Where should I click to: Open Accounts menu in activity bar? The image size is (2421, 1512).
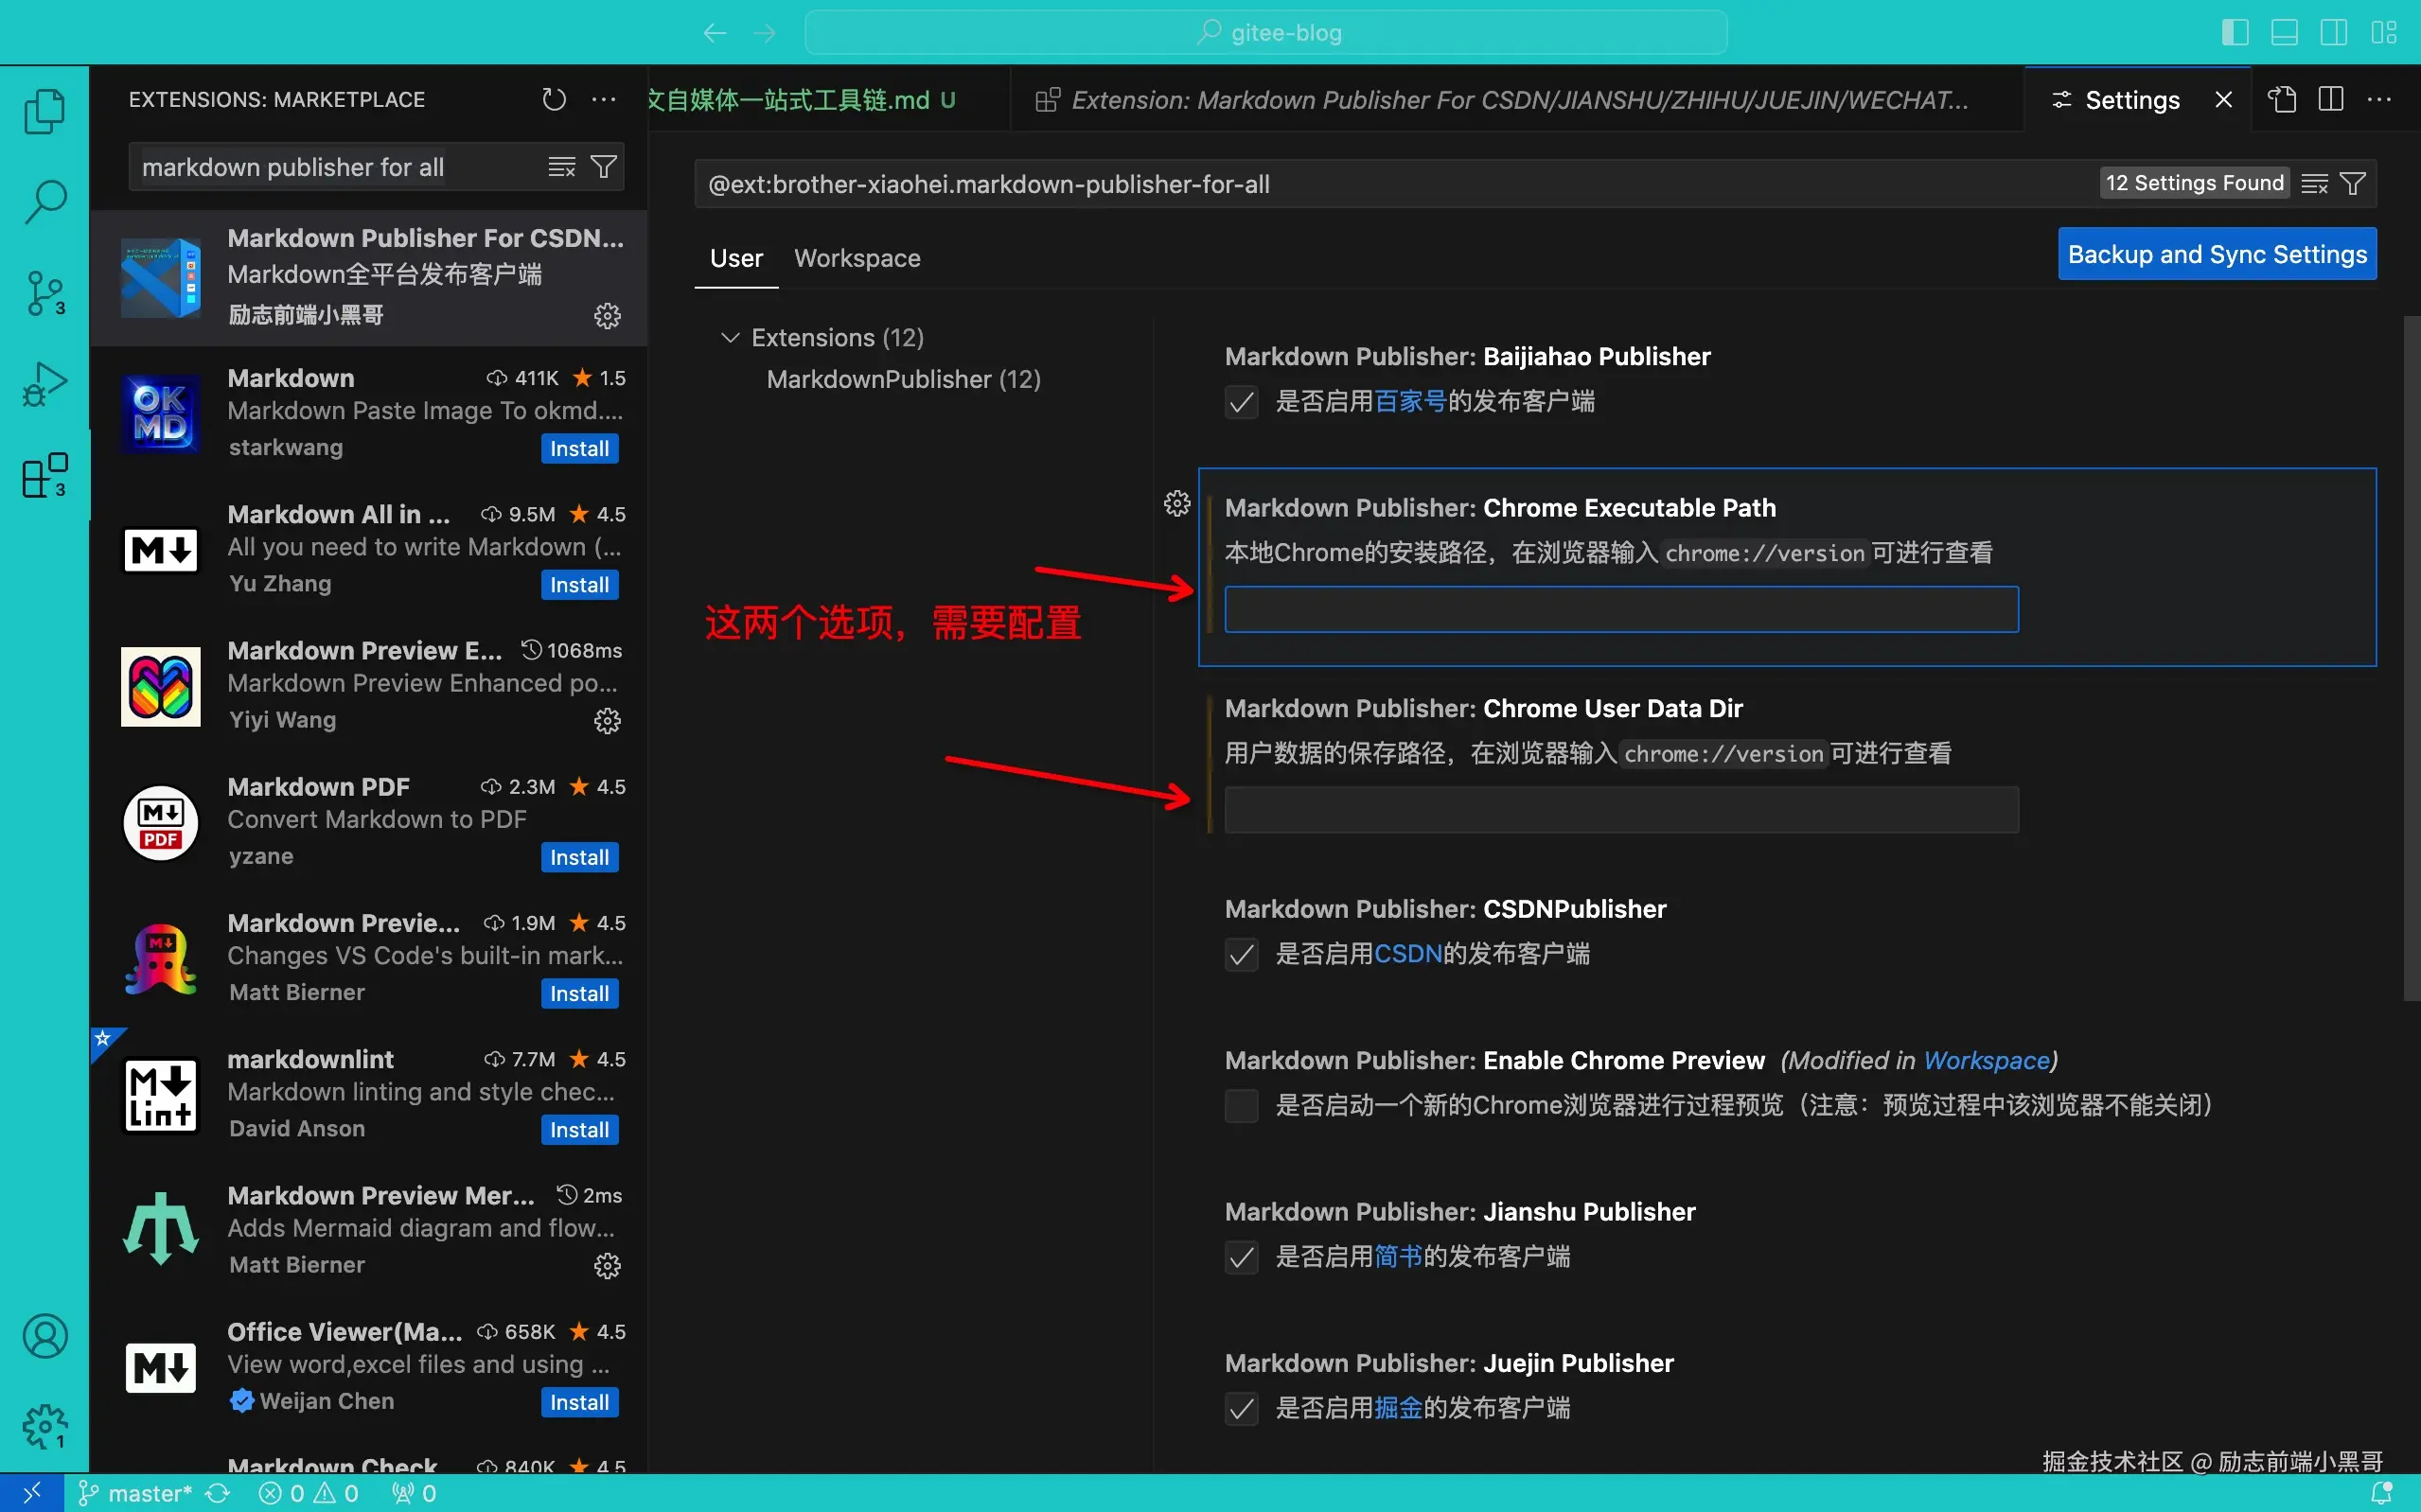(x=44, y=1336)
